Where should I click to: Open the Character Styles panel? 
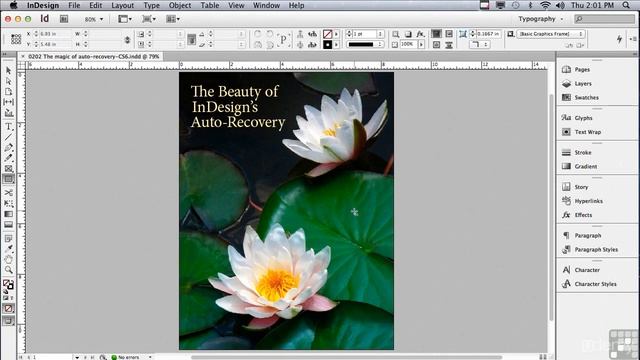[x=589, y=284]
